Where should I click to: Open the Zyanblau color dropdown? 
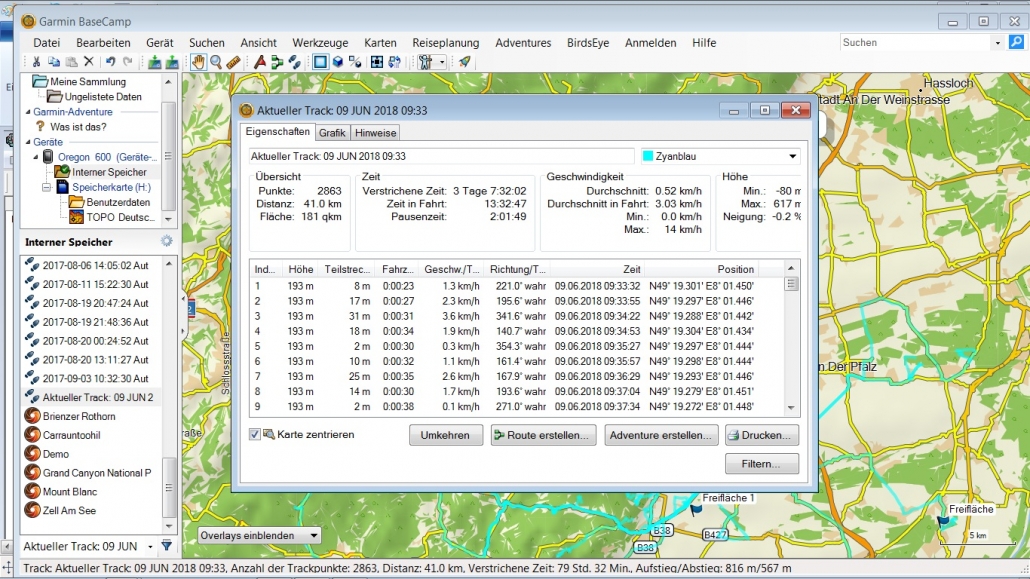792,156
